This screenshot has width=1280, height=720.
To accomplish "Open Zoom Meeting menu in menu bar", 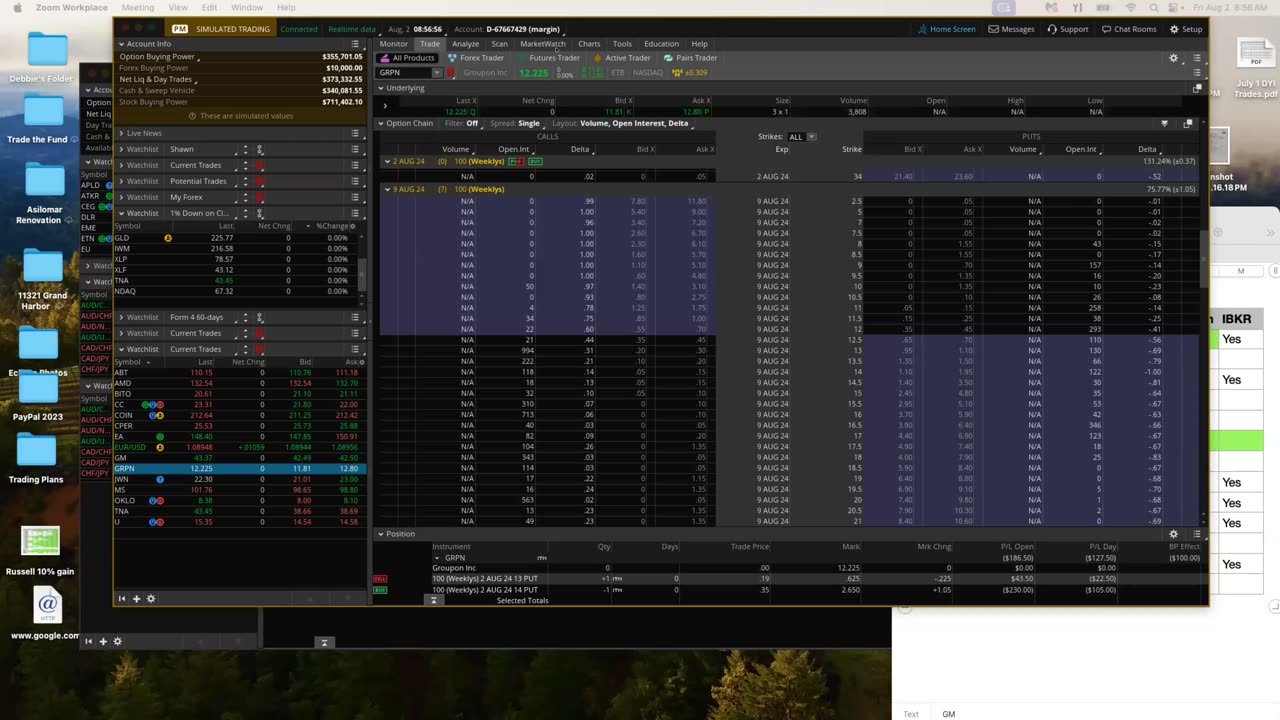I will [x=138, y=7].
